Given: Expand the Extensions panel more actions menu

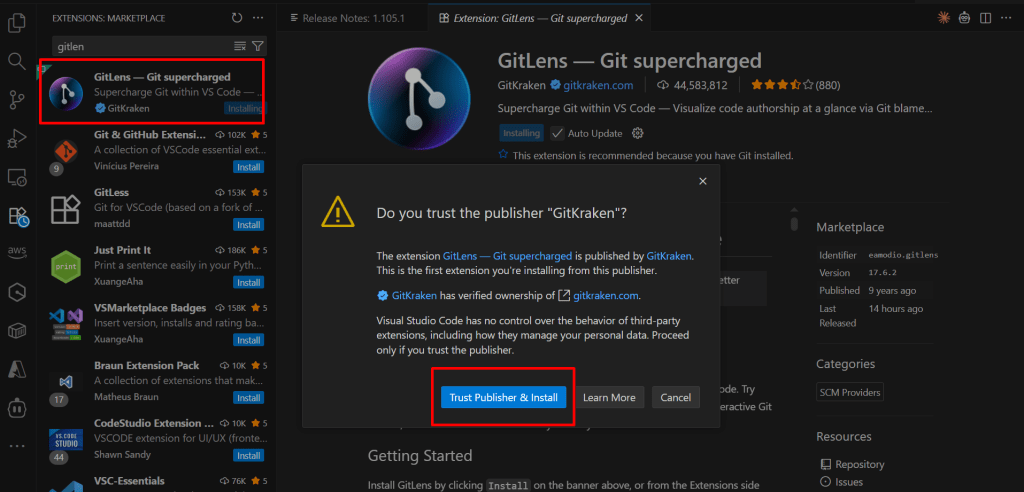Looking at the screenshot, I should [x=259, y=18].
